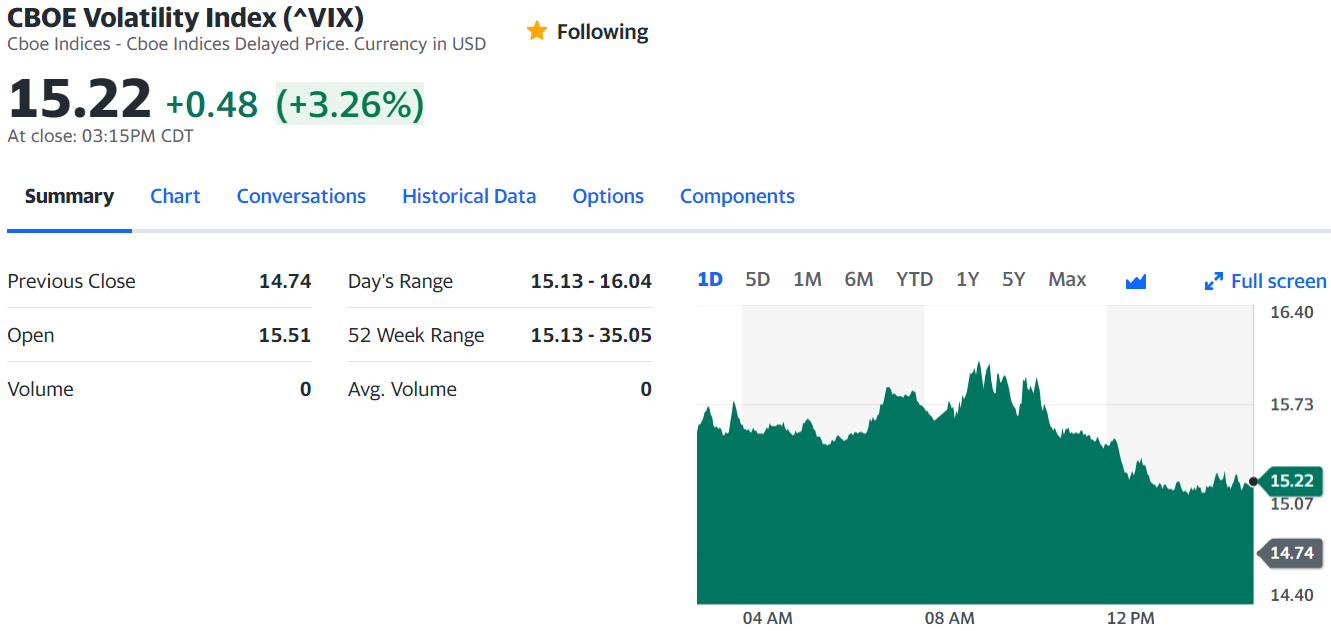Click the 04 AM x-axis label
Viewport: 1331px width, 631px height.
pyautogui.click(x=767, y=618)
